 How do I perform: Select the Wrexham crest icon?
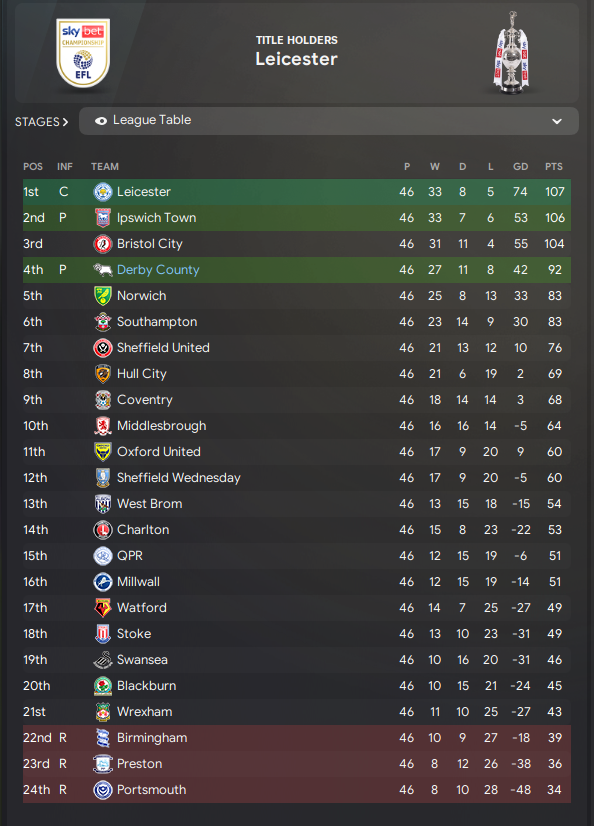click(103, 712)
